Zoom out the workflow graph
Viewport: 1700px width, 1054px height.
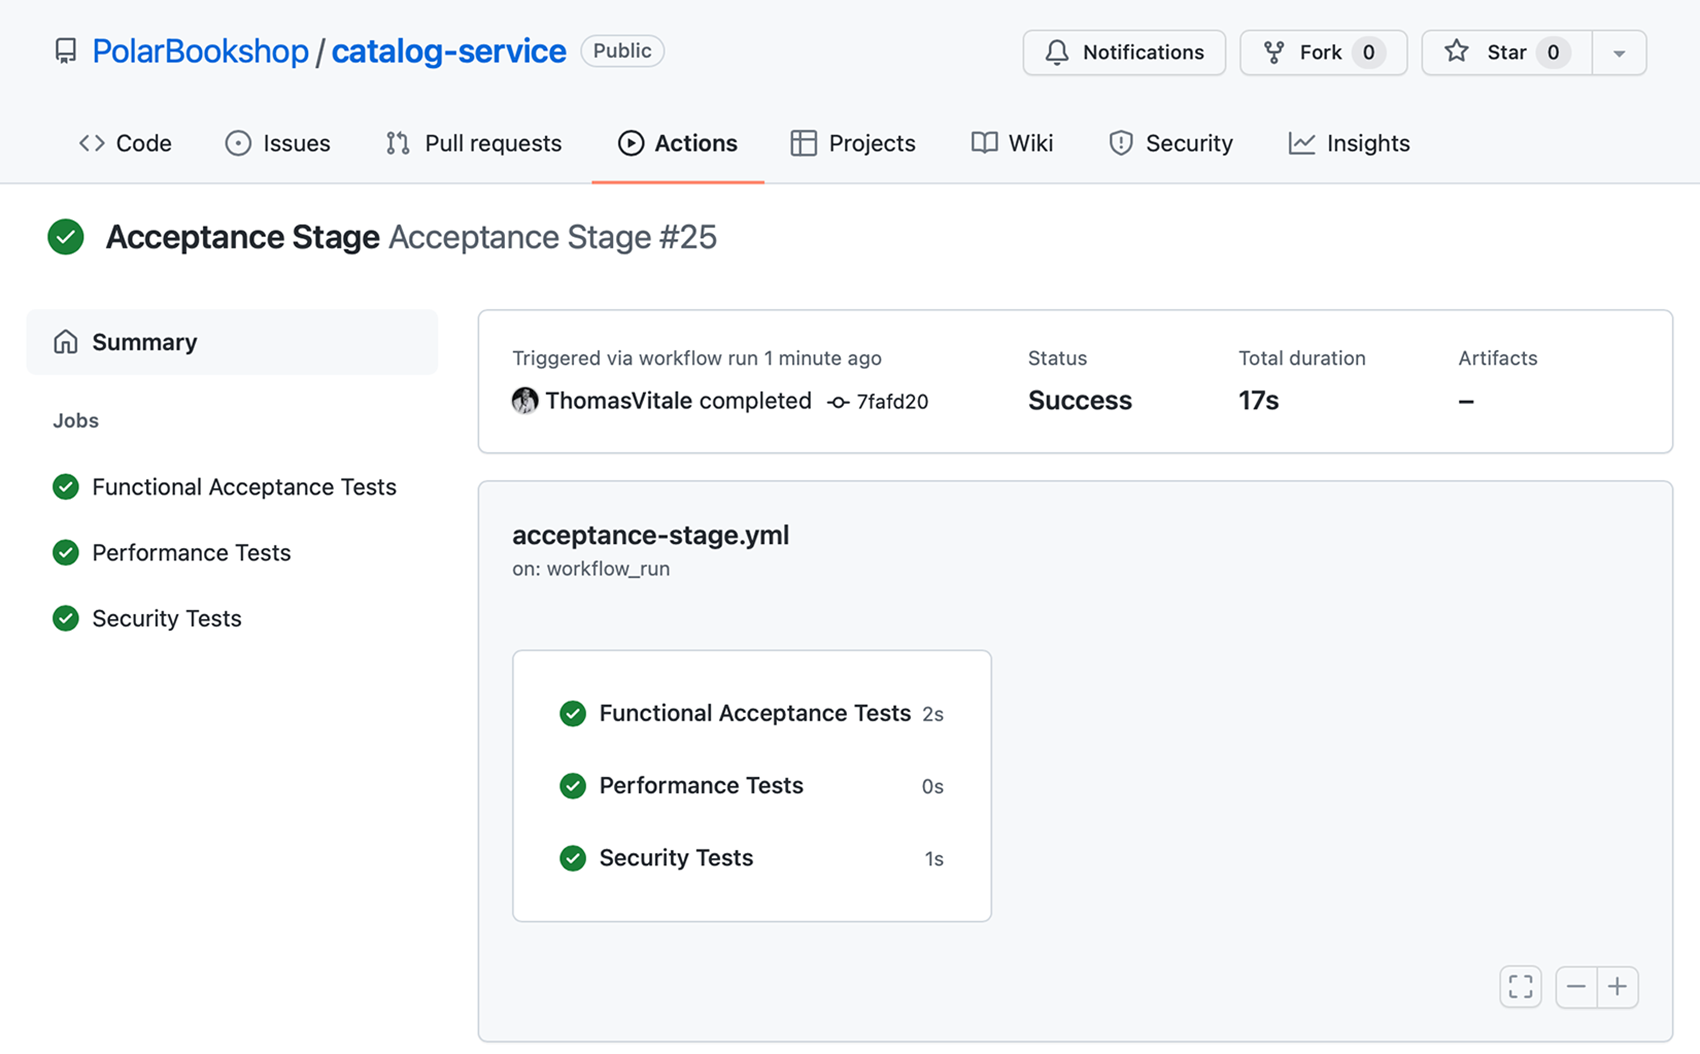(x=1576, y=987)
